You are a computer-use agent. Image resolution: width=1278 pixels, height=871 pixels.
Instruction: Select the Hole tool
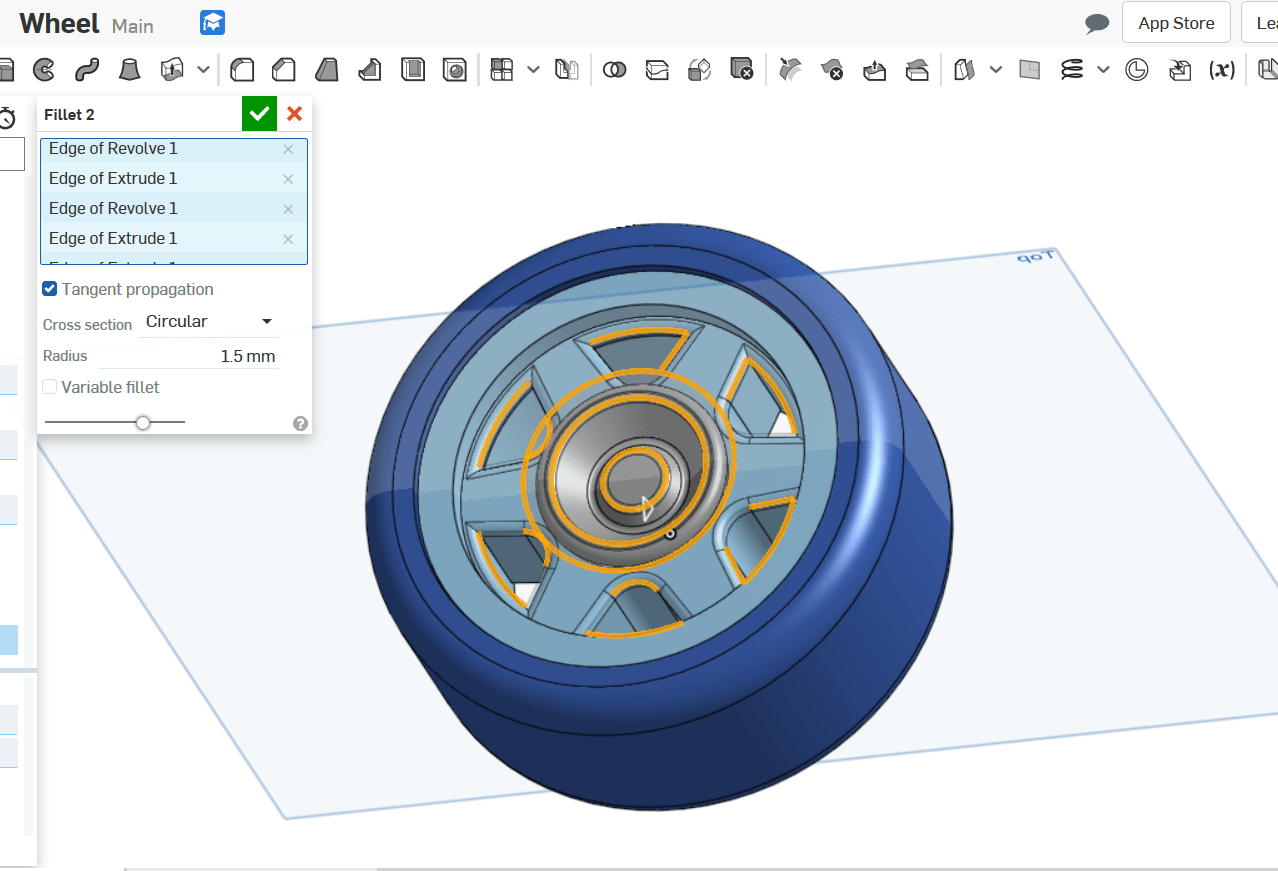click(455, 69)
